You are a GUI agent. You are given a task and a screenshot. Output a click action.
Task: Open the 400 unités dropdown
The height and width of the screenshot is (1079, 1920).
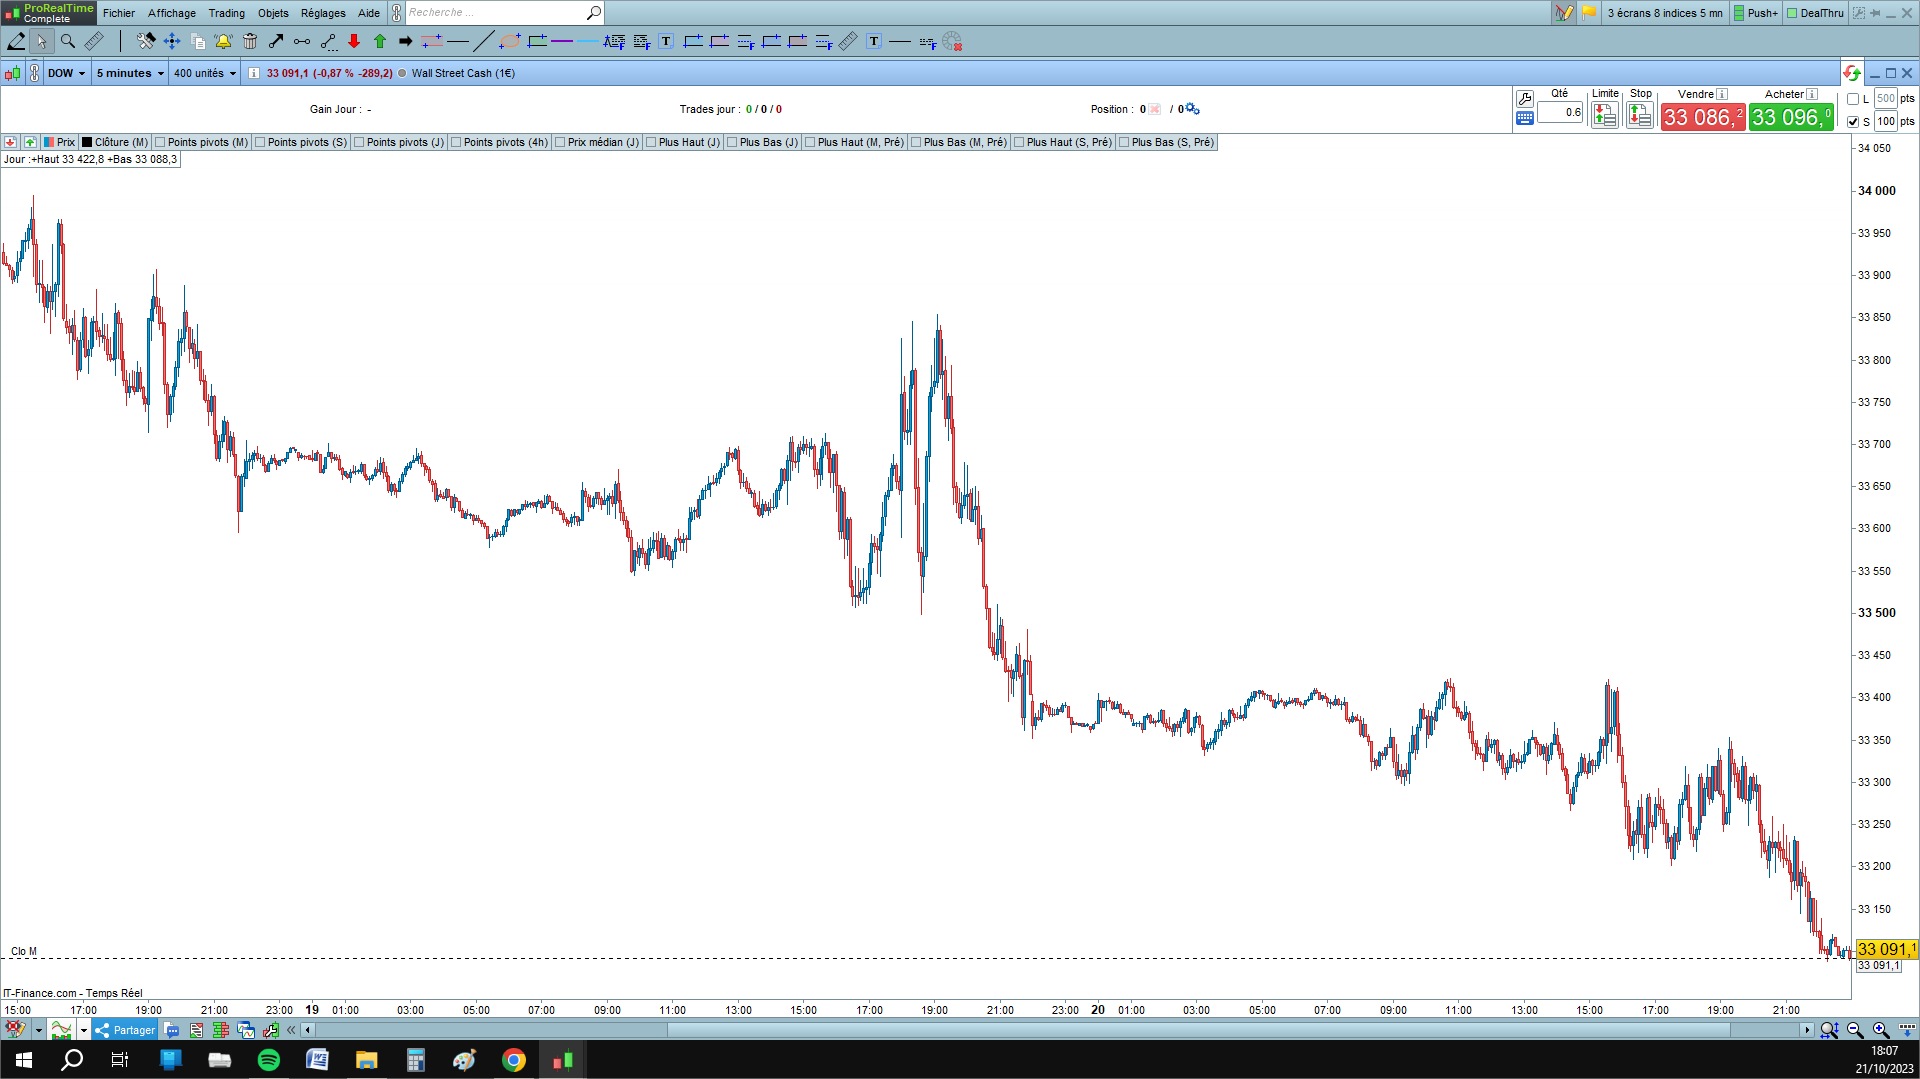click(x=205, y=73)
